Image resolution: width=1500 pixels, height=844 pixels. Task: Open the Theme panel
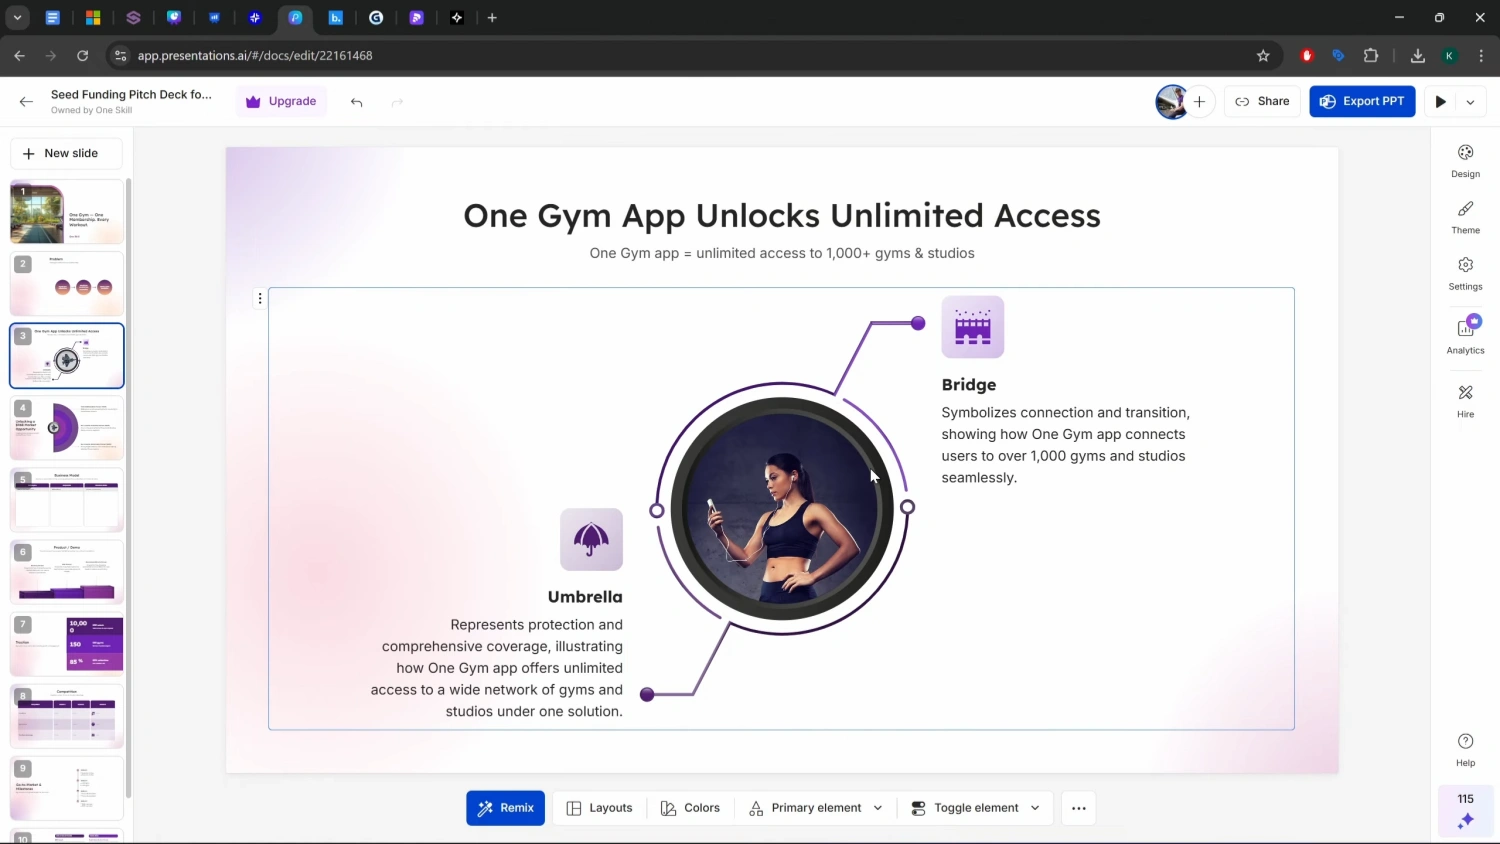point(1465,216)
